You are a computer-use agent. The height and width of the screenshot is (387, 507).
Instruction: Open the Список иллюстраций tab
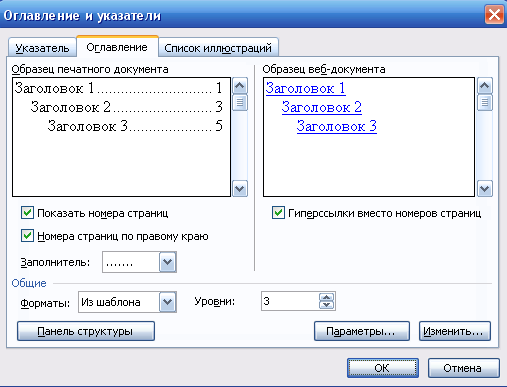click(218, 48)
